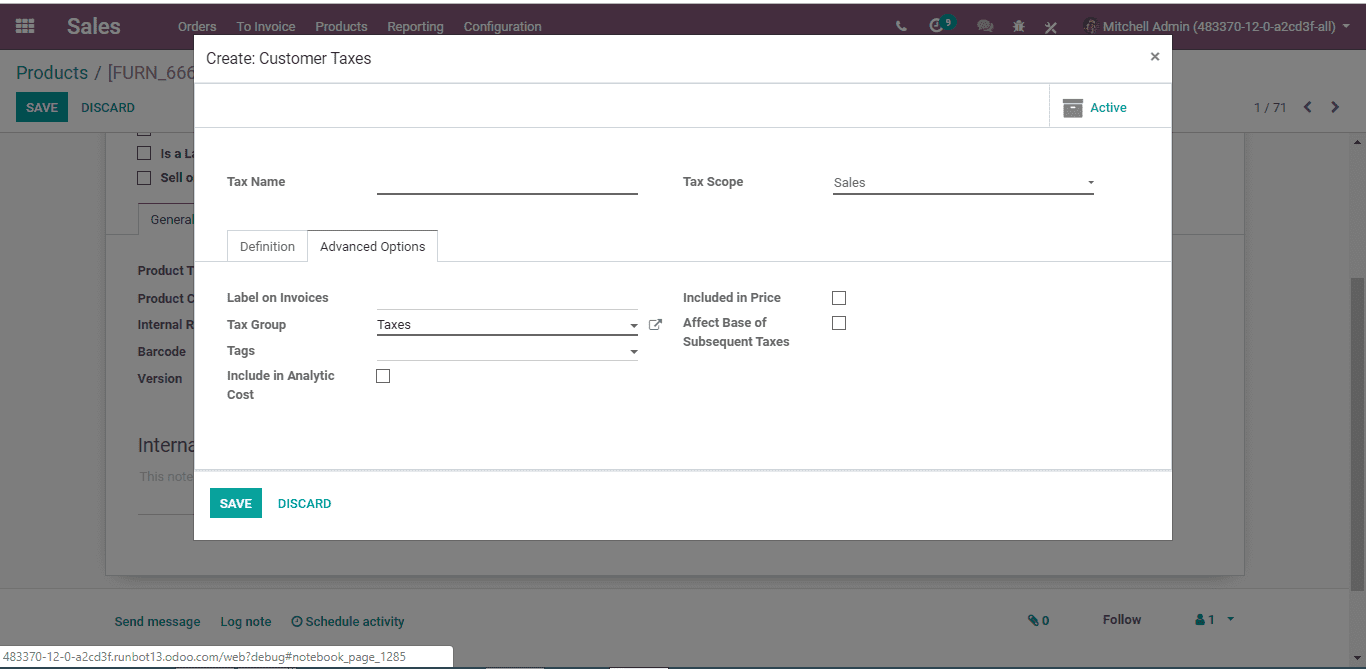Viewport: 1366px width, 669px height.
Task: Click Log note in chatter
Action: coord(246,621)
